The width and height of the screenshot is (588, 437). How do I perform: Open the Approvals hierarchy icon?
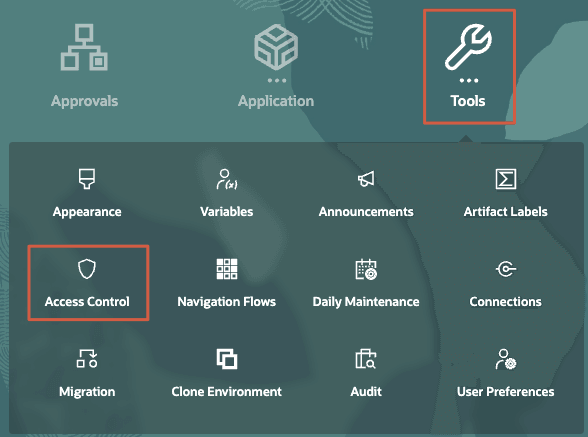(84, 47)
